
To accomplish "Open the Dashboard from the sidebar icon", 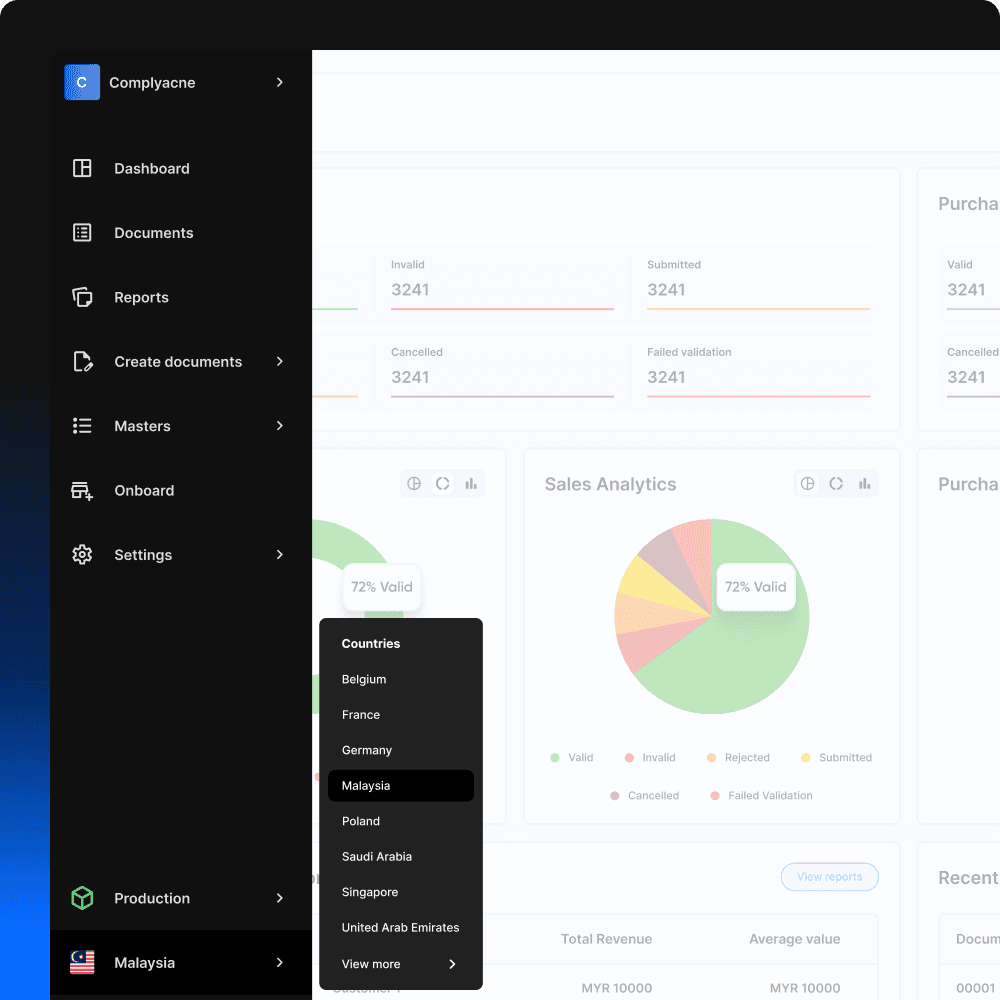I will 82,168.
